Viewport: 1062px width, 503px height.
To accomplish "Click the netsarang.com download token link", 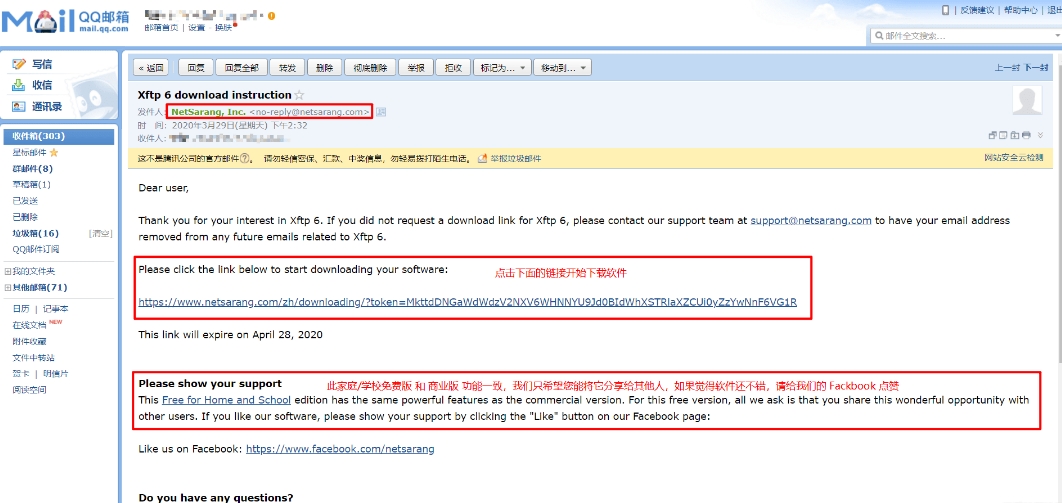I will pyautogui.click(x=467, y=303).
